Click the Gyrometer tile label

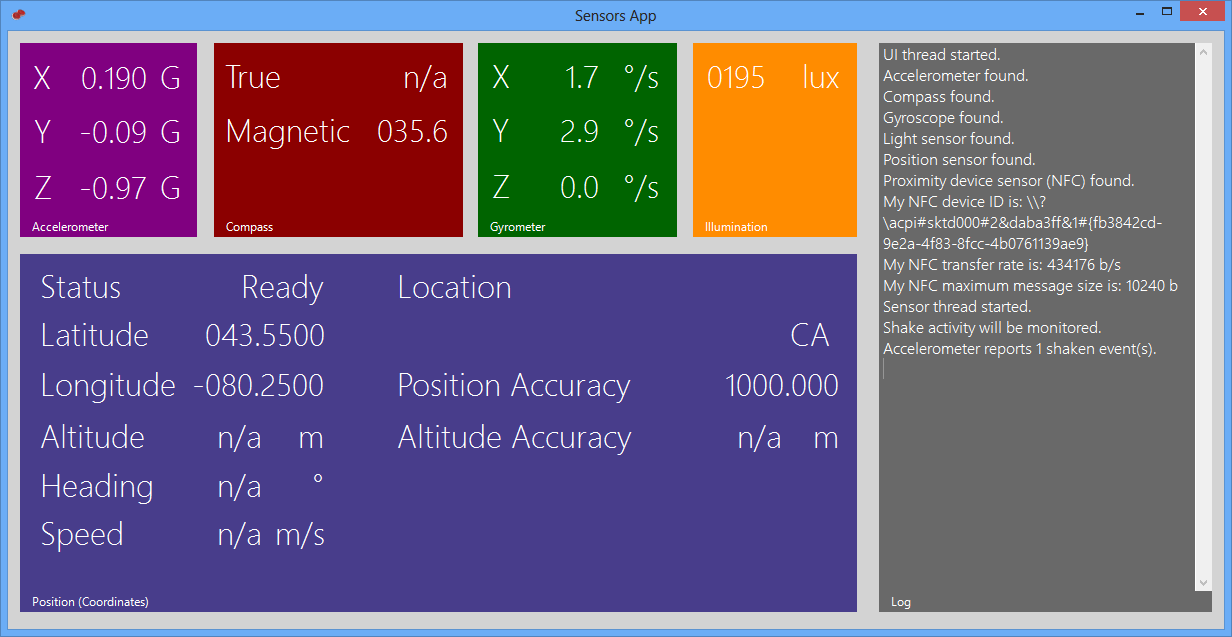518,227
